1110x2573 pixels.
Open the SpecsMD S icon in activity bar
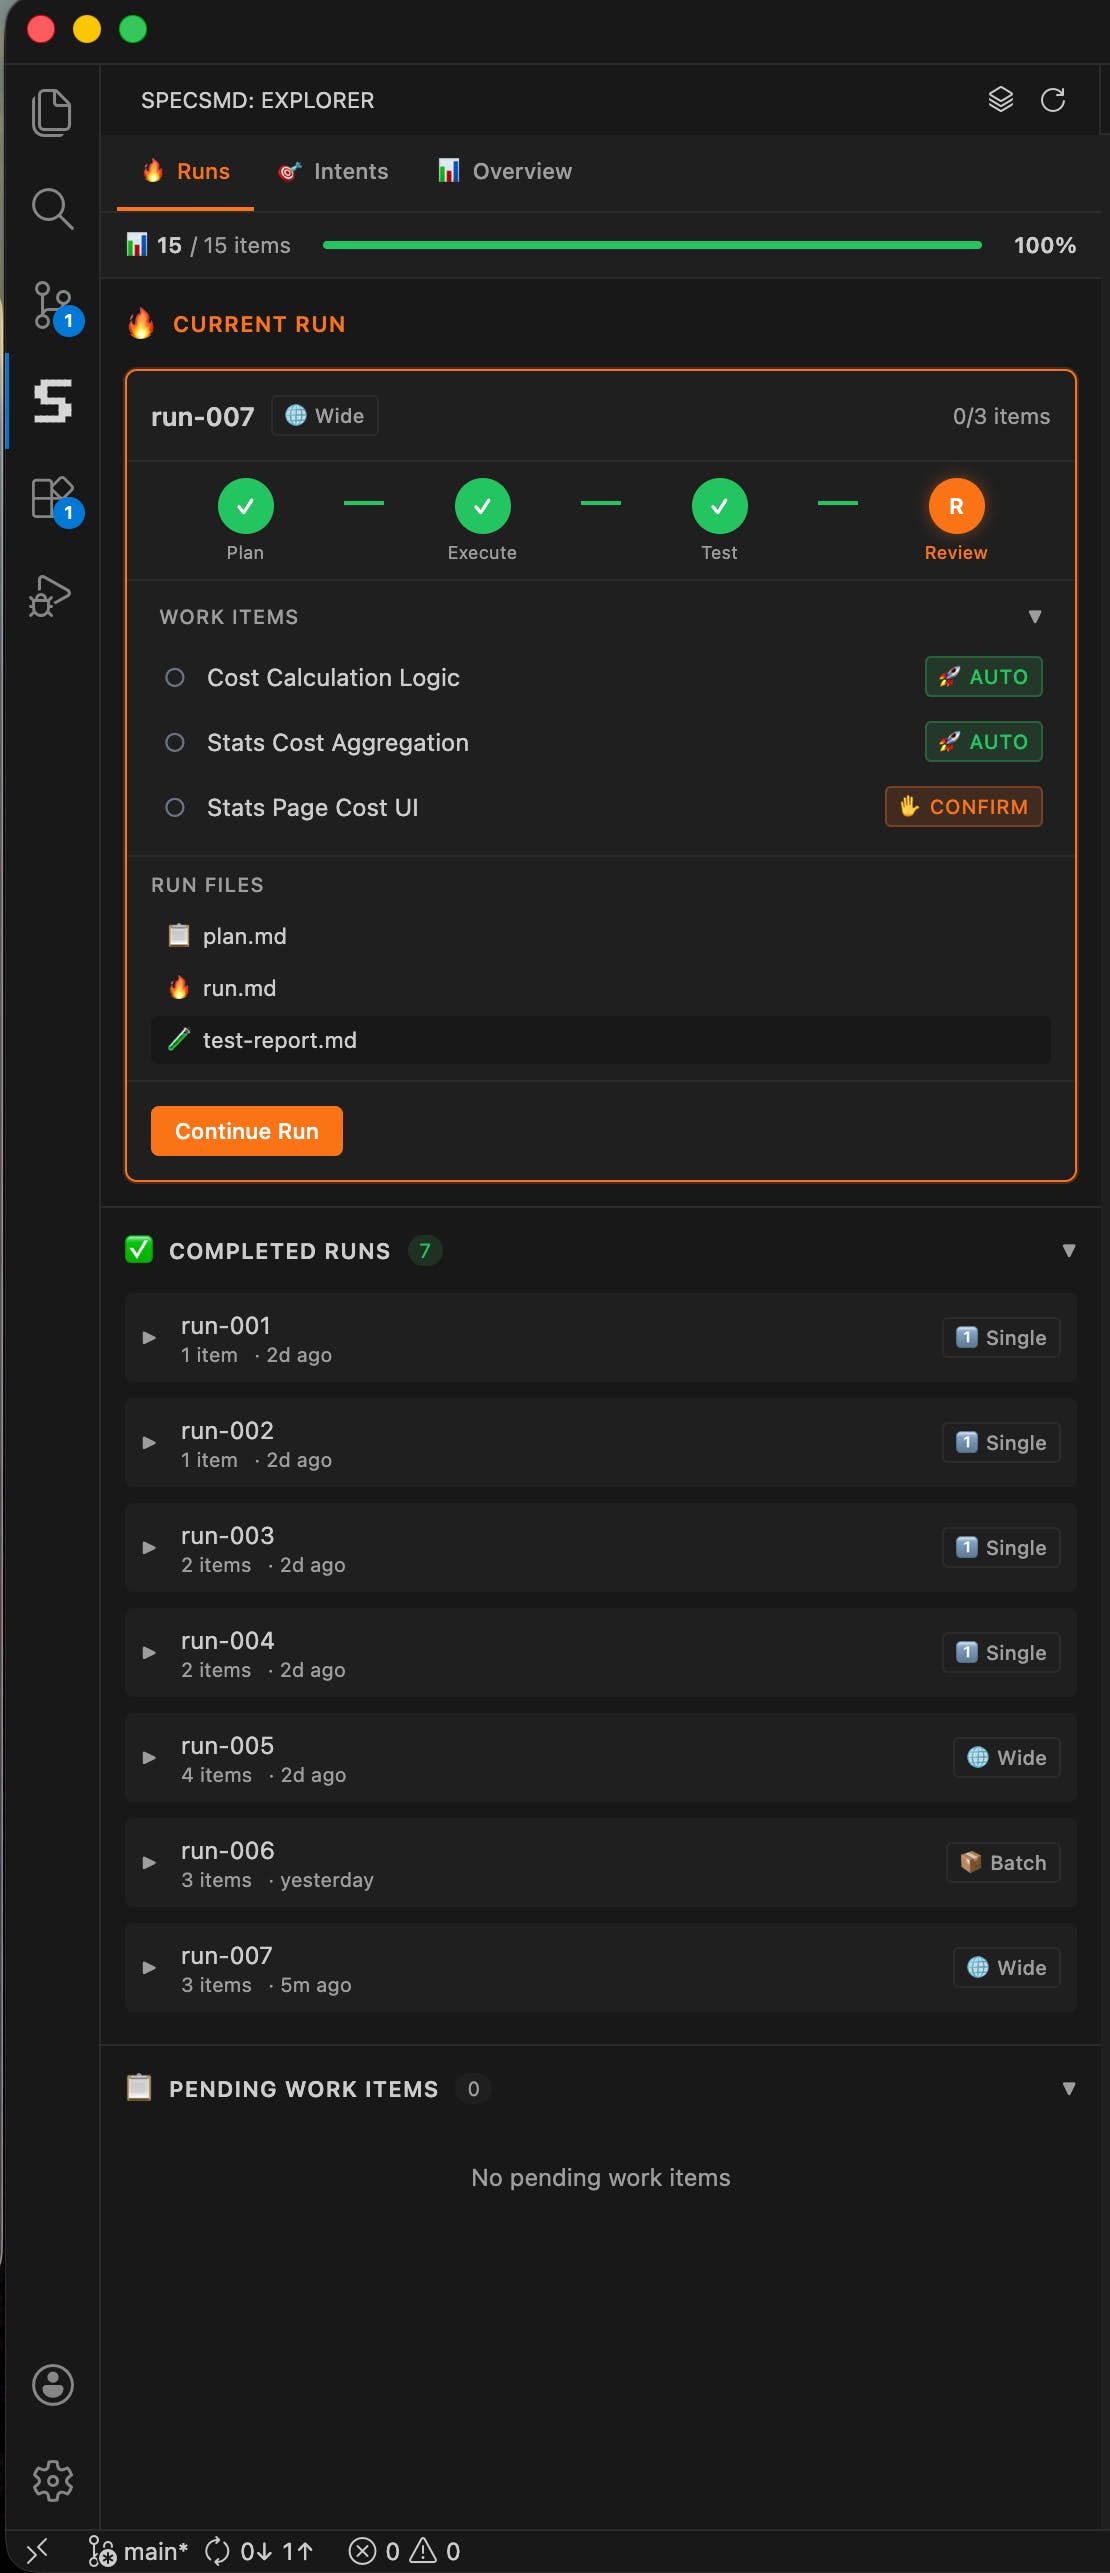(x=52, y=401)
